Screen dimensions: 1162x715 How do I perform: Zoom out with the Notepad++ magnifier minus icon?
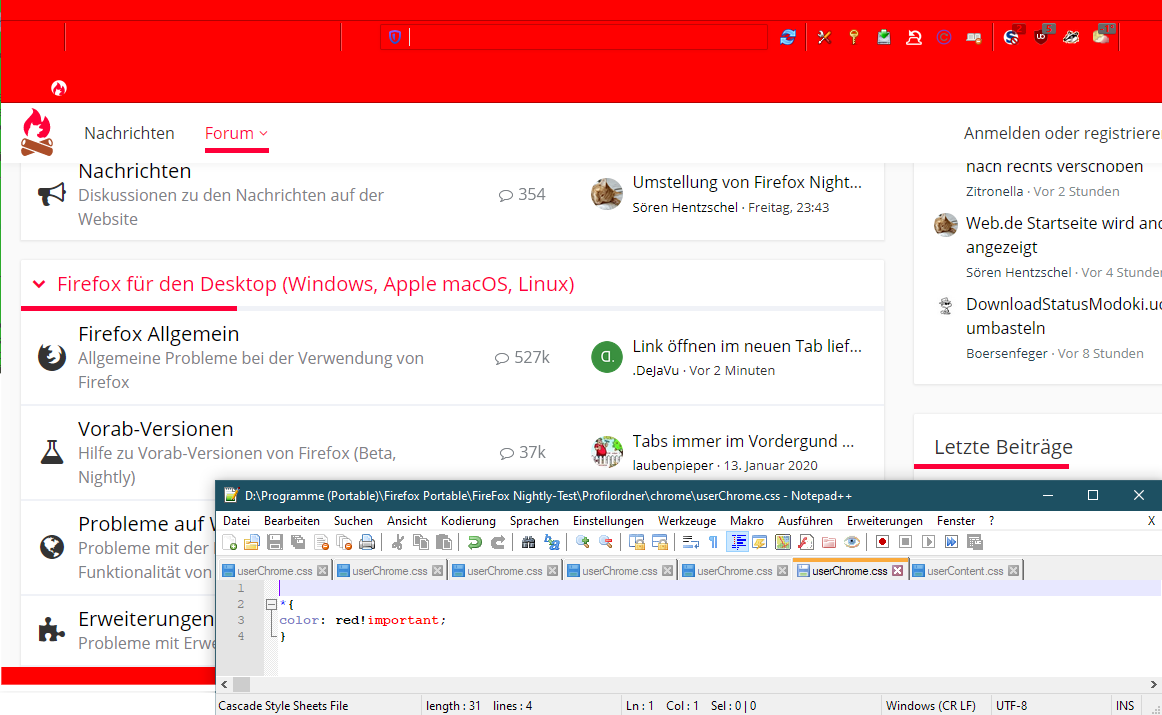606,542
